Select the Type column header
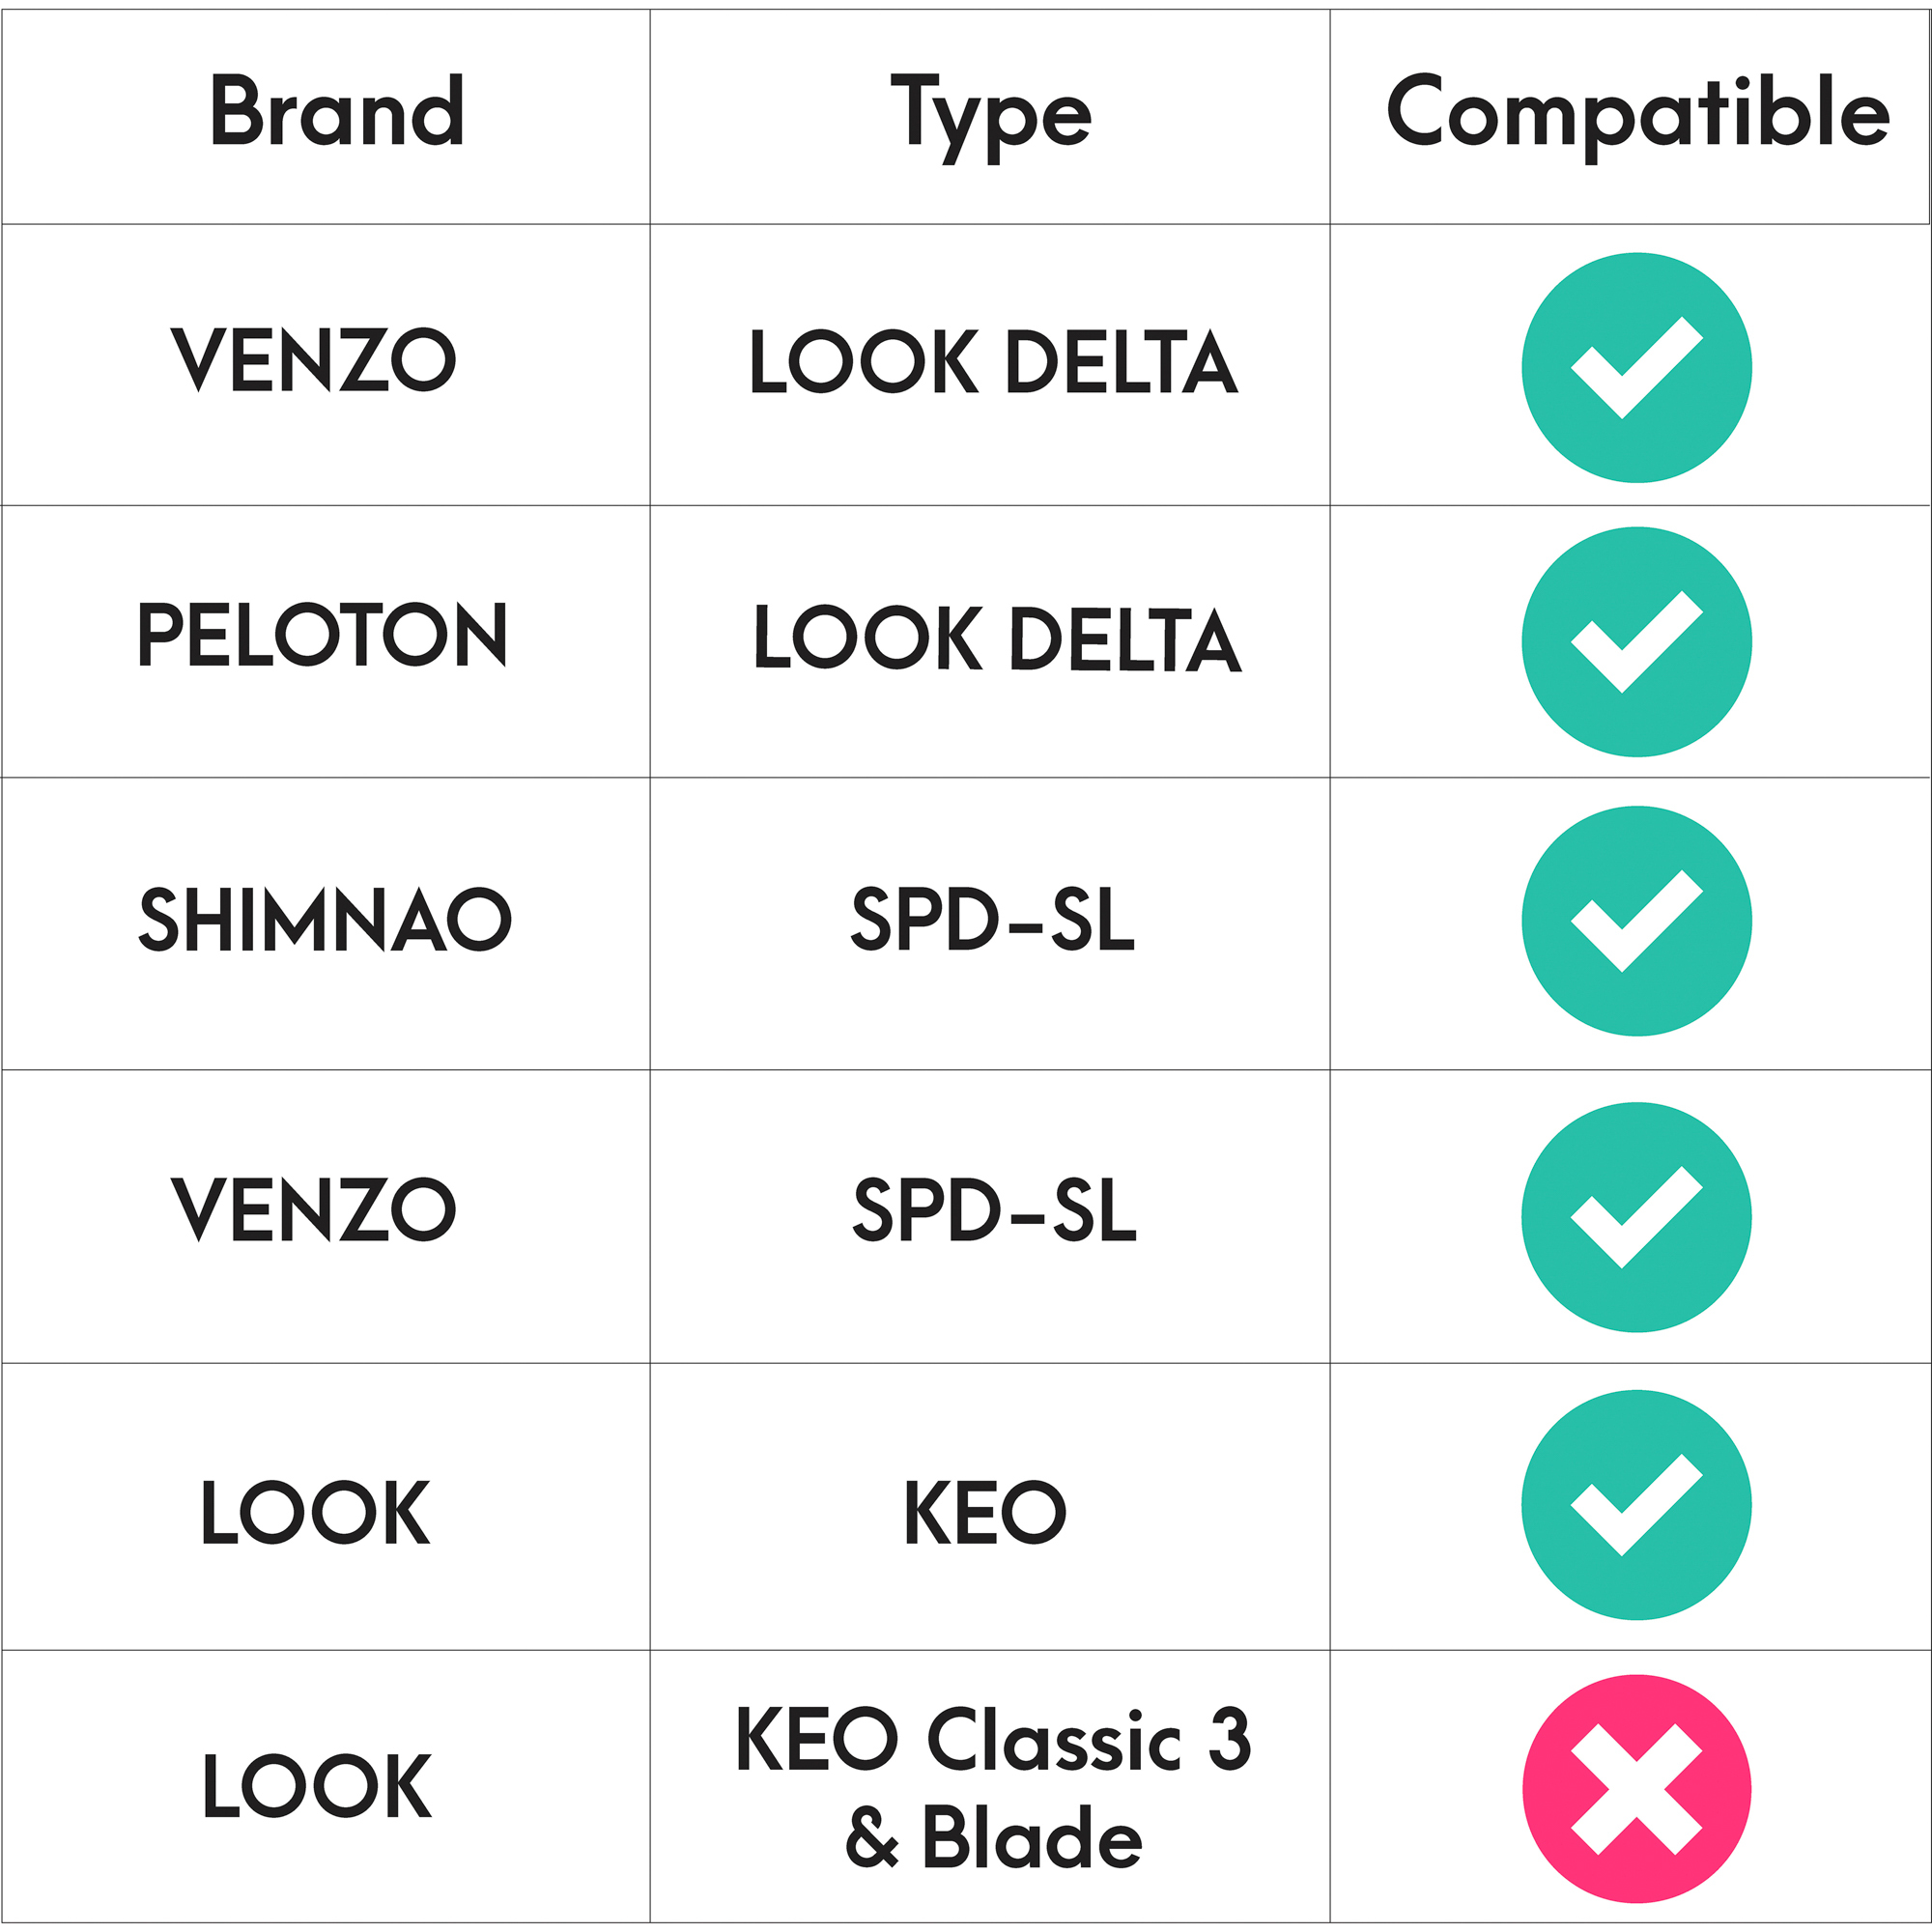1932x1932 pixels. tap(990, 117)
